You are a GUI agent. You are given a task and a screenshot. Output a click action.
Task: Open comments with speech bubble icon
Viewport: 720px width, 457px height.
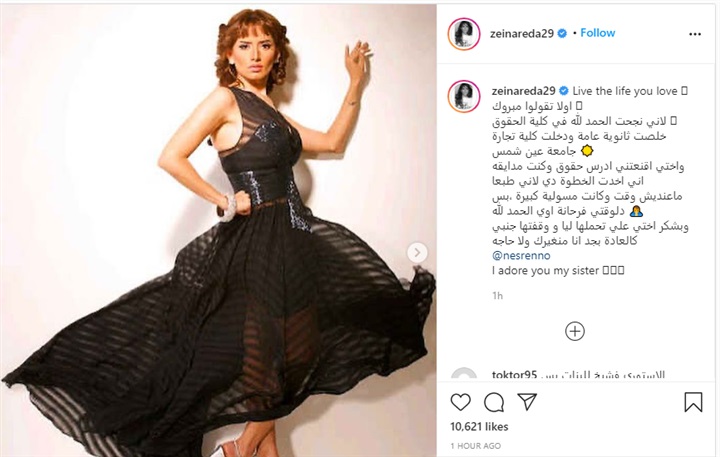pos(494,402)
